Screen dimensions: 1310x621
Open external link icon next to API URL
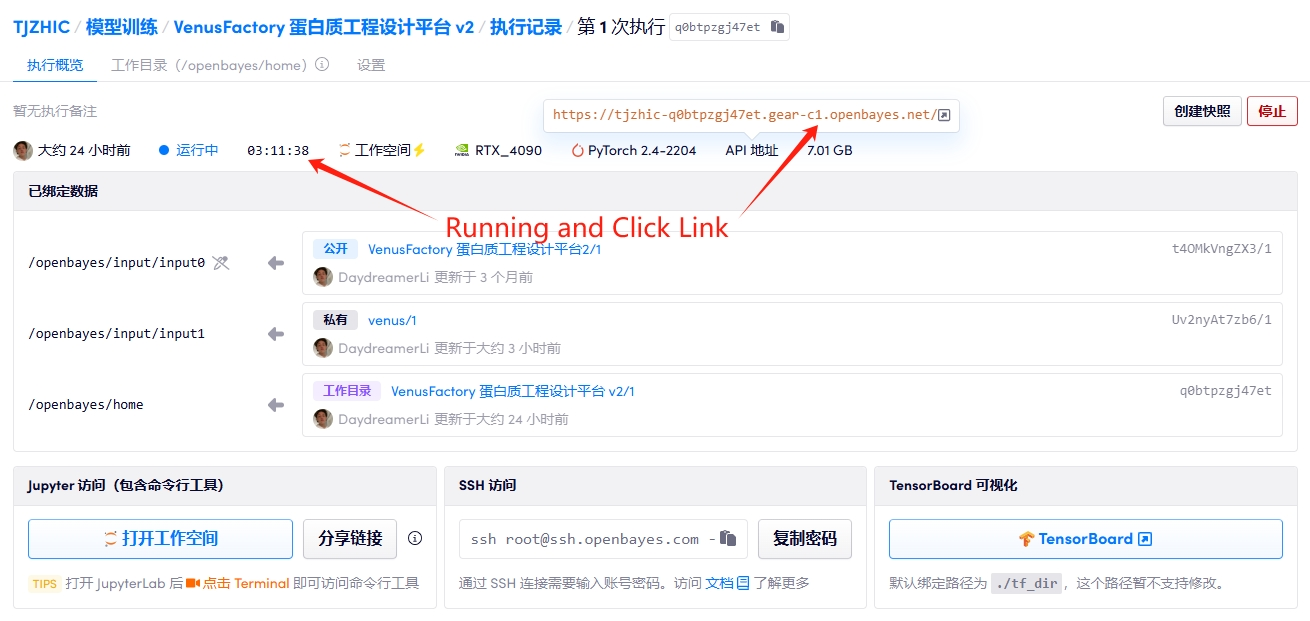(943, 115)
